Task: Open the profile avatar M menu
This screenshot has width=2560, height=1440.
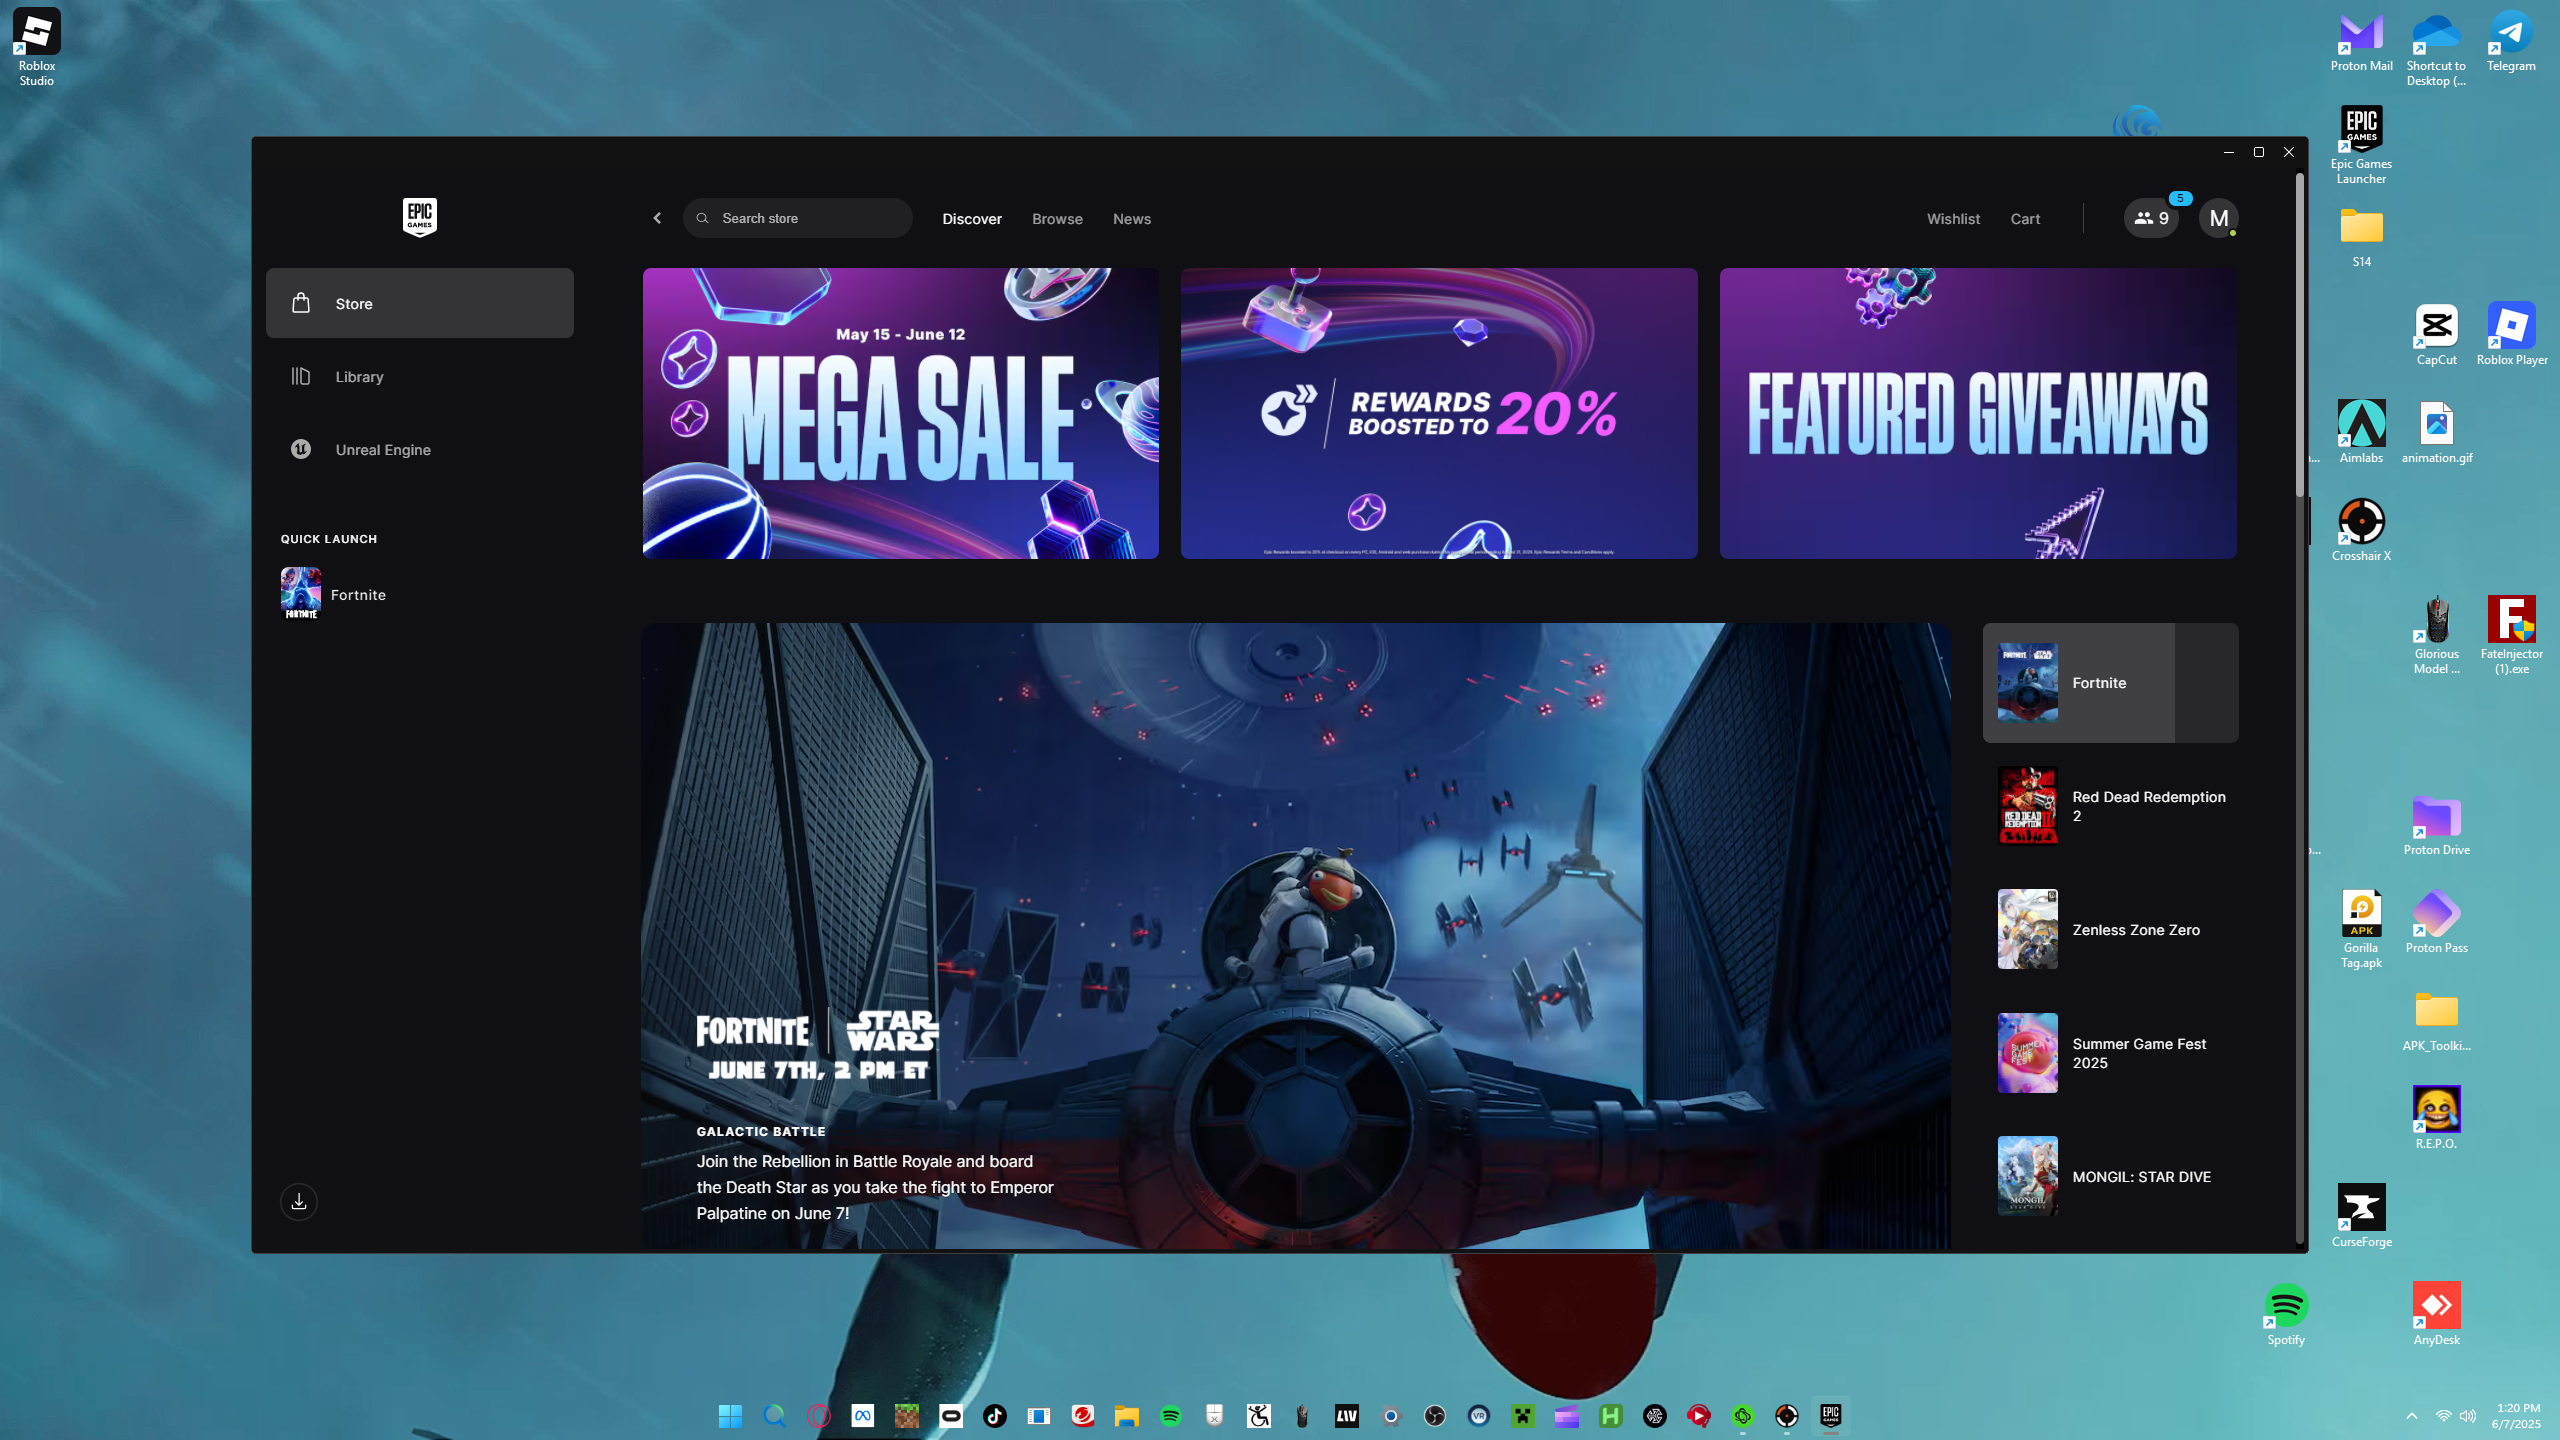Action: click(x=2218, y=218)
